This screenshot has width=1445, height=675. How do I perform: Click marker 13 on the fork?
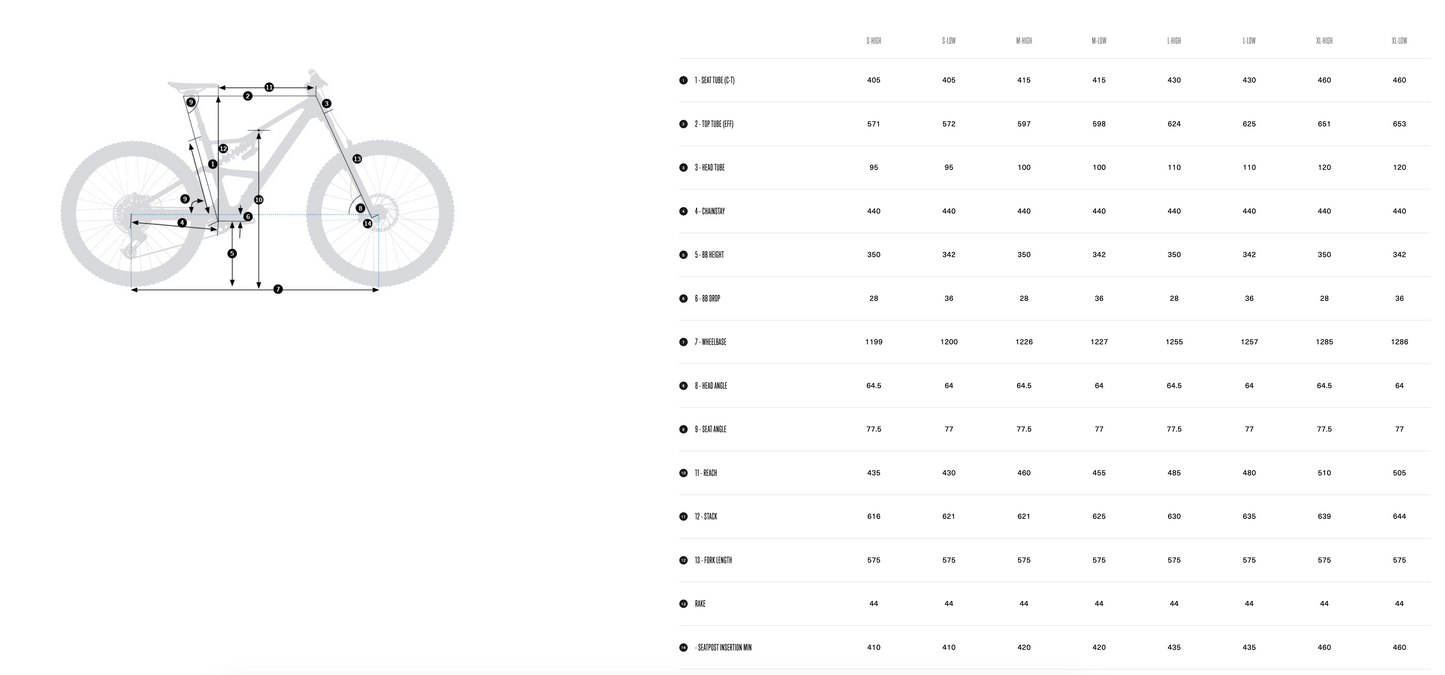point(357,159)
